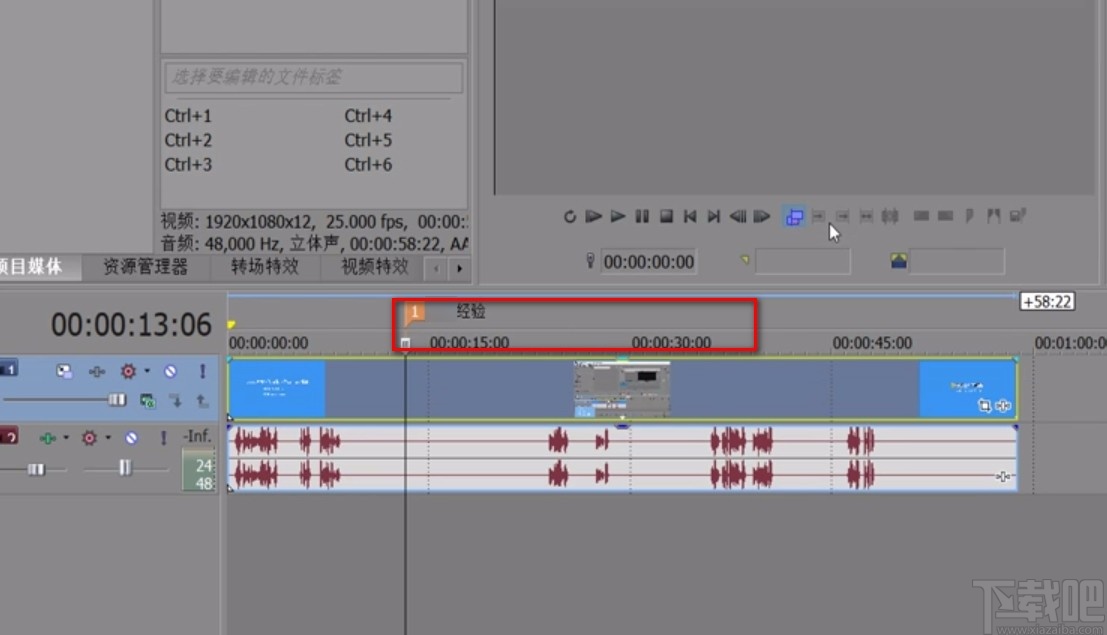Image resolution: width=1107 pixels, height=635 pixels.
Task: Click the highlighted blue overlapping-rectangles trimmer icon
Action: [x=794, y=217]
